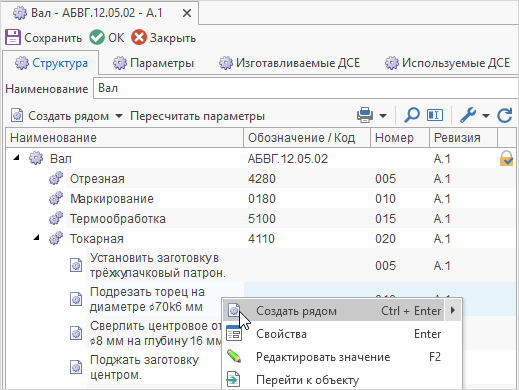The image size is (519, 390).
Task: Switch to the Параметры tab
Action: (x=153, y=63)
